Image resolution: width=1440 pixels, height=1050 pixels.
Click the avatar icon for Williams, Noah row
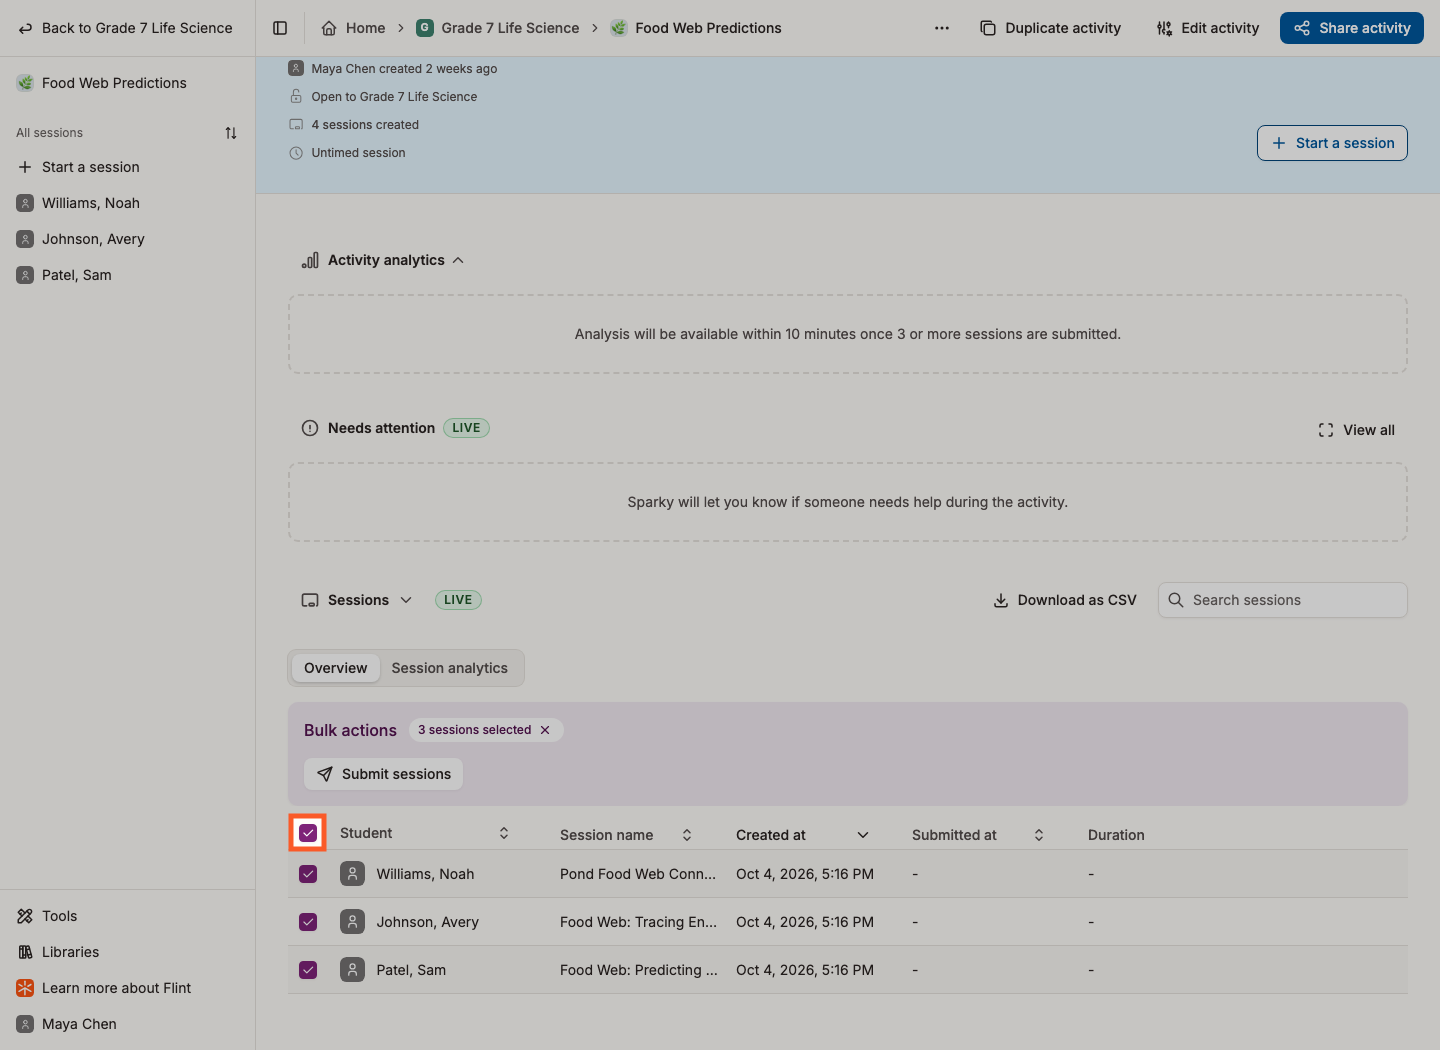coord(352,874)
